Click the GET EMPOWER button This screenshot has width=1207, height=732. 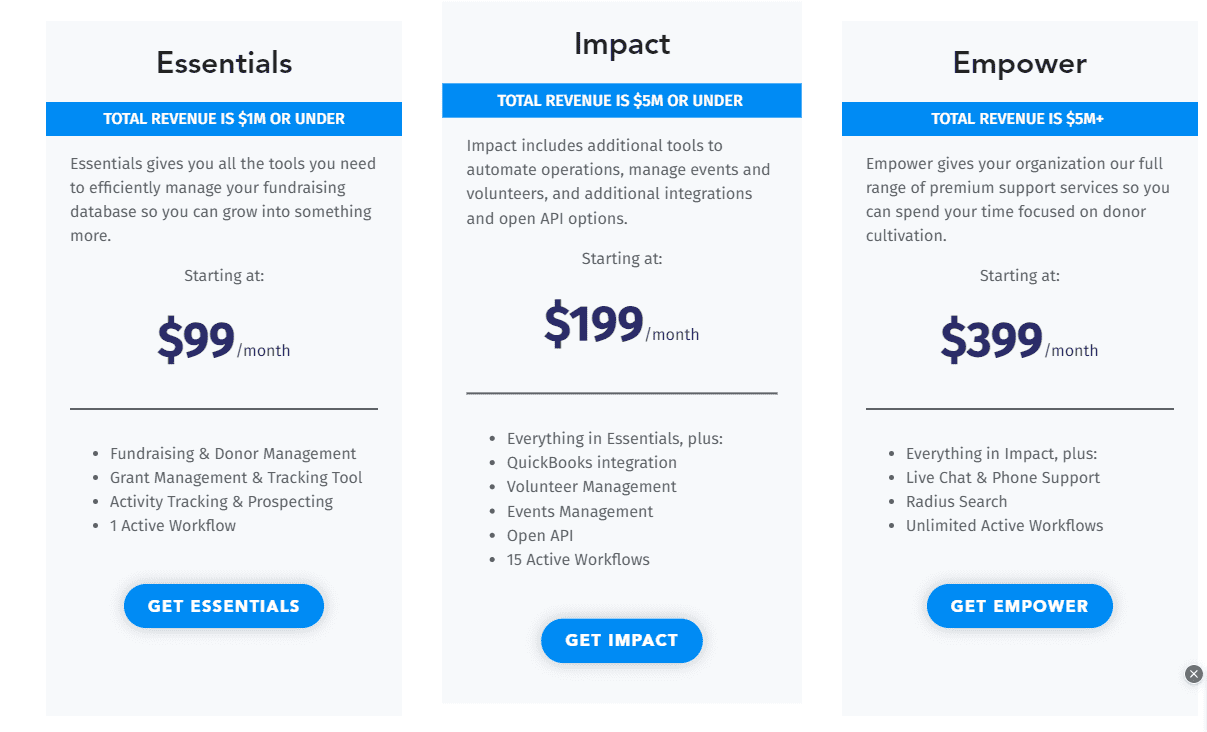click(x=1019, y=605)
